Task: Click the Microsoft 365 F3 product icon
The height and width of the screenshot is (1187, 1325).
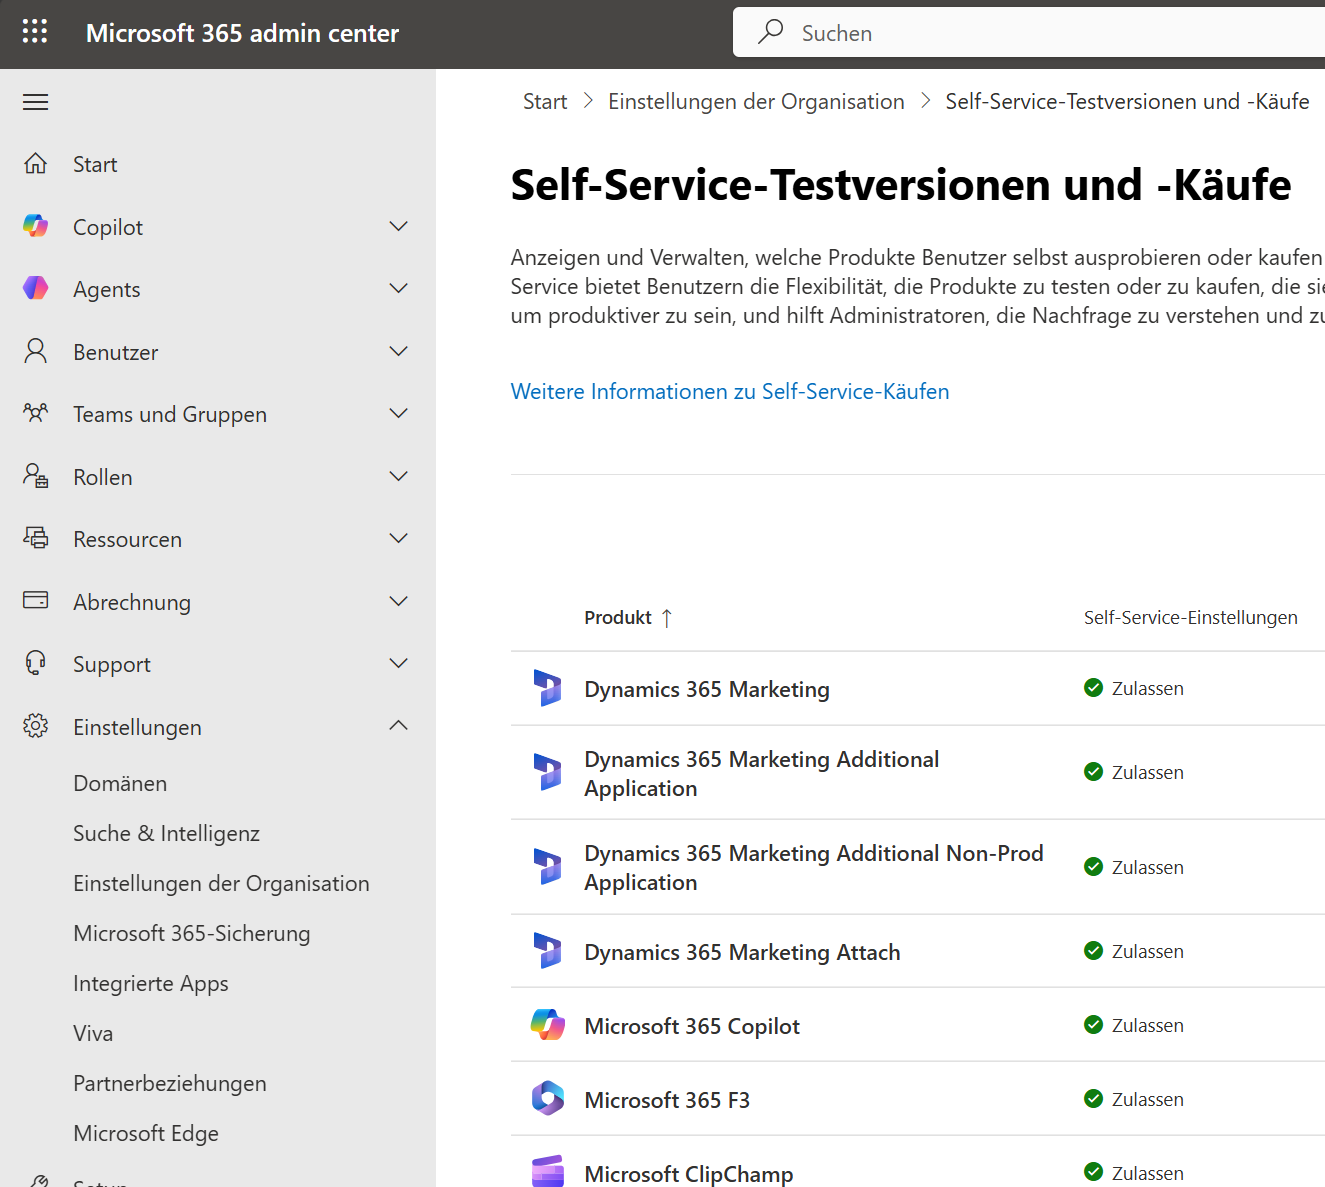Action: click(x=547, y=1099)
